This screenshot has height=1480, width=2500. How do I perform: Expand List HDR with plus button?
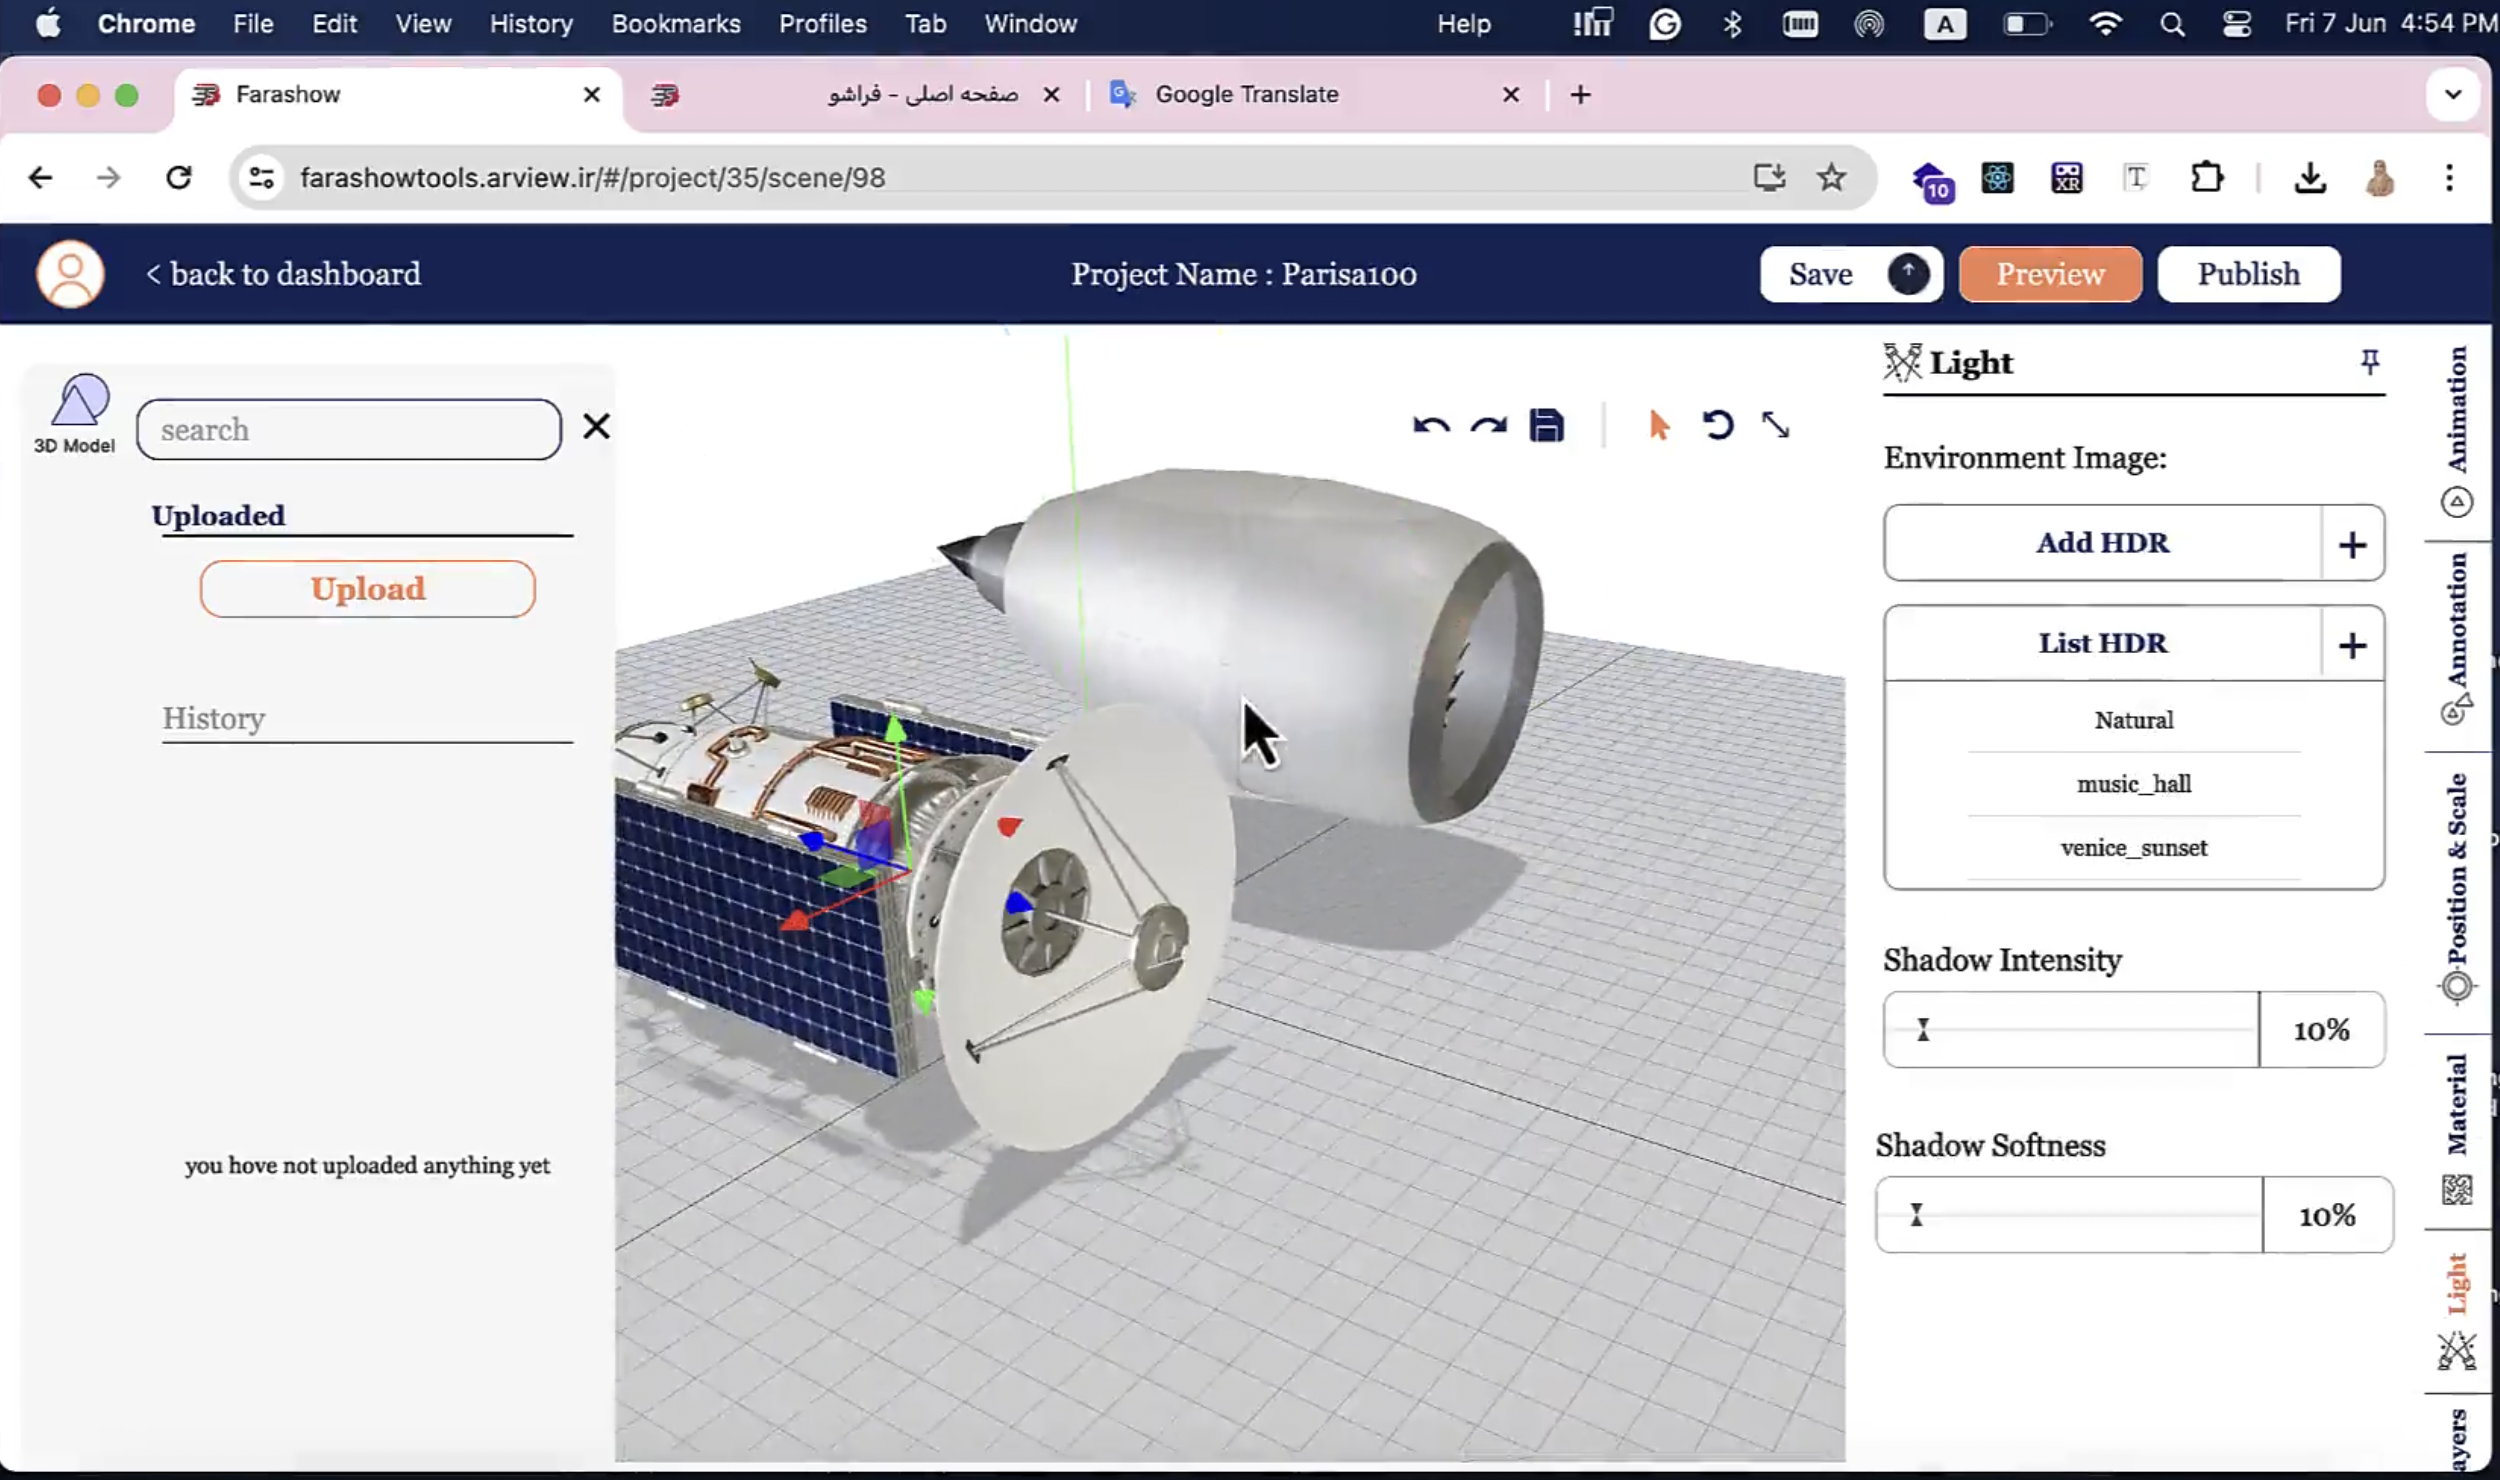(x=2352, y=645)
